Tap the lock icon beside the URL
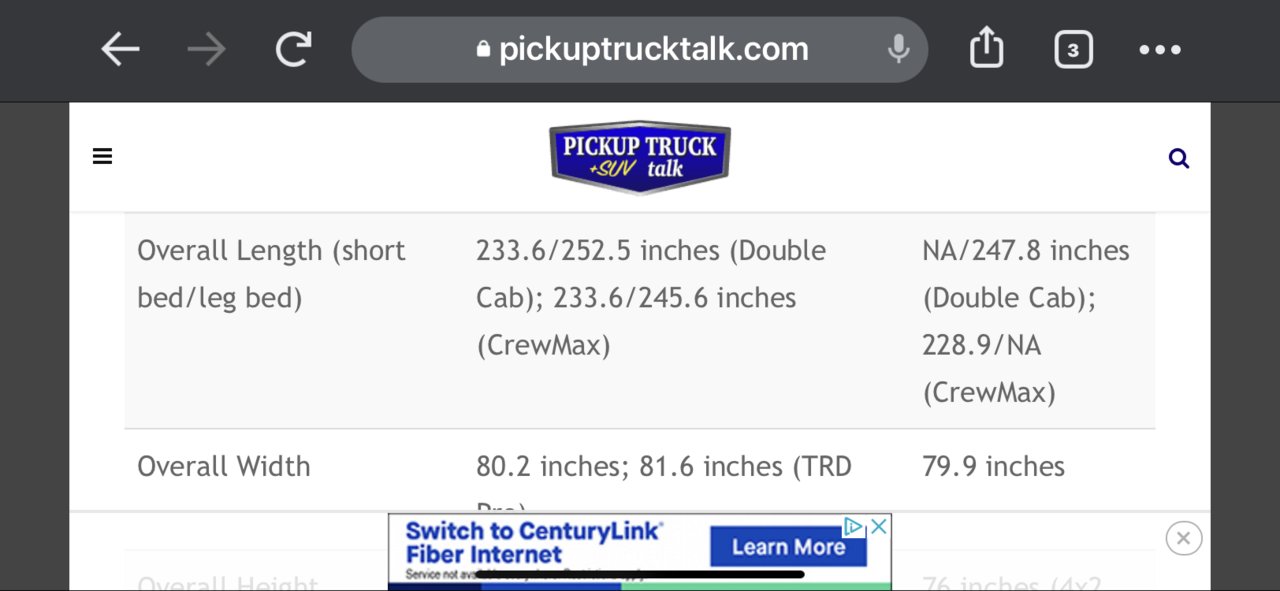 (484, 49)
